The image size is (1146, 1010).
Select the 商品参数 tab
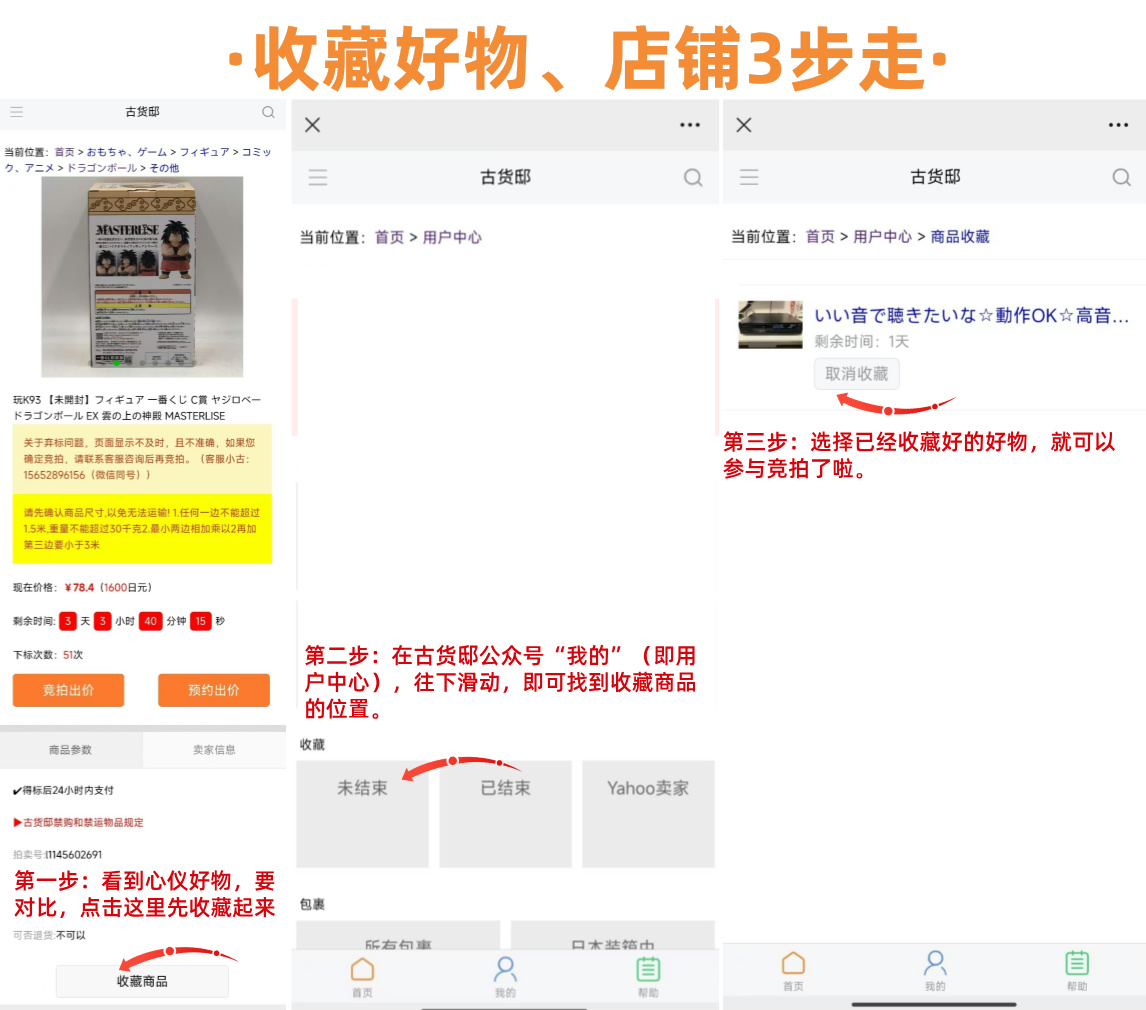pos(70,750)
